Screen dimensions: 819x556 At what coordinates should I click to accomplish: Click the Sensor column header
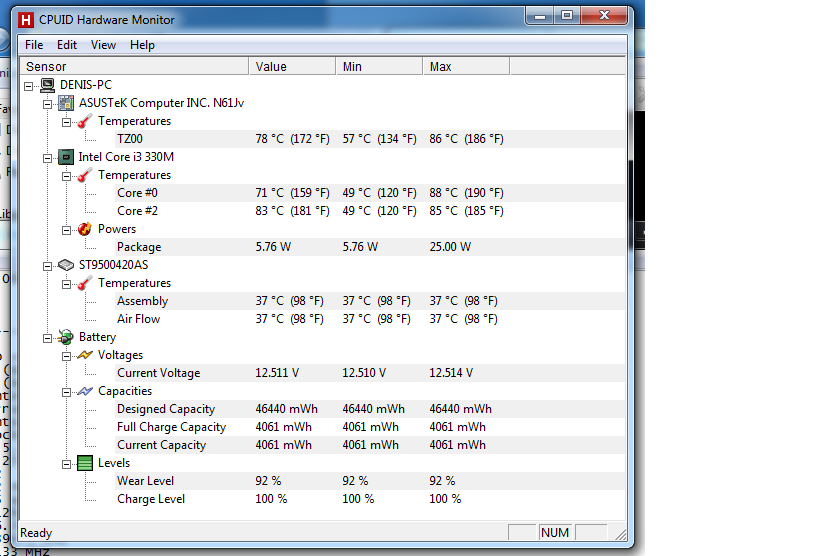click(x=134, y=66)
